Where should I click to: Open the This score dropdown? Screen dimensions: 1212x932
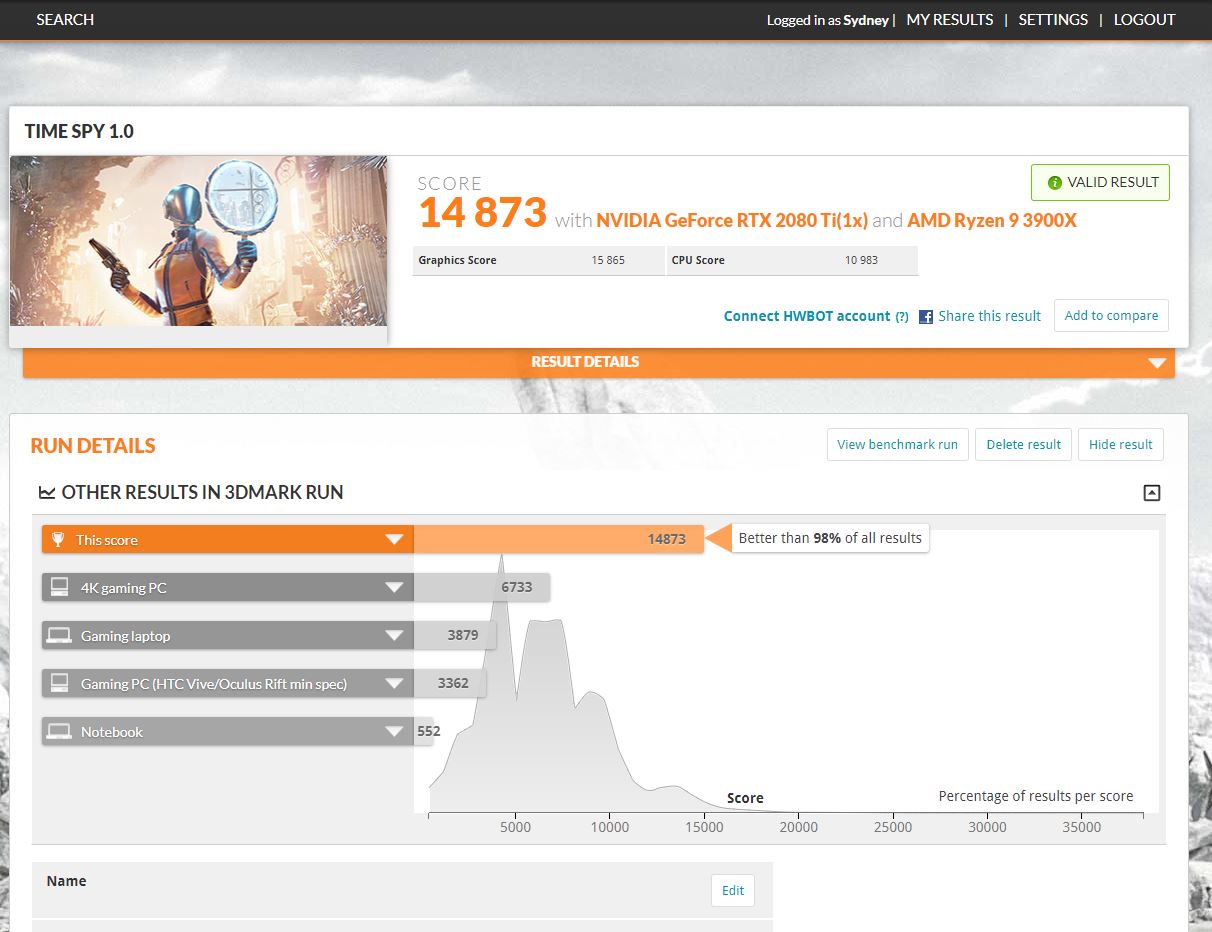395,539
